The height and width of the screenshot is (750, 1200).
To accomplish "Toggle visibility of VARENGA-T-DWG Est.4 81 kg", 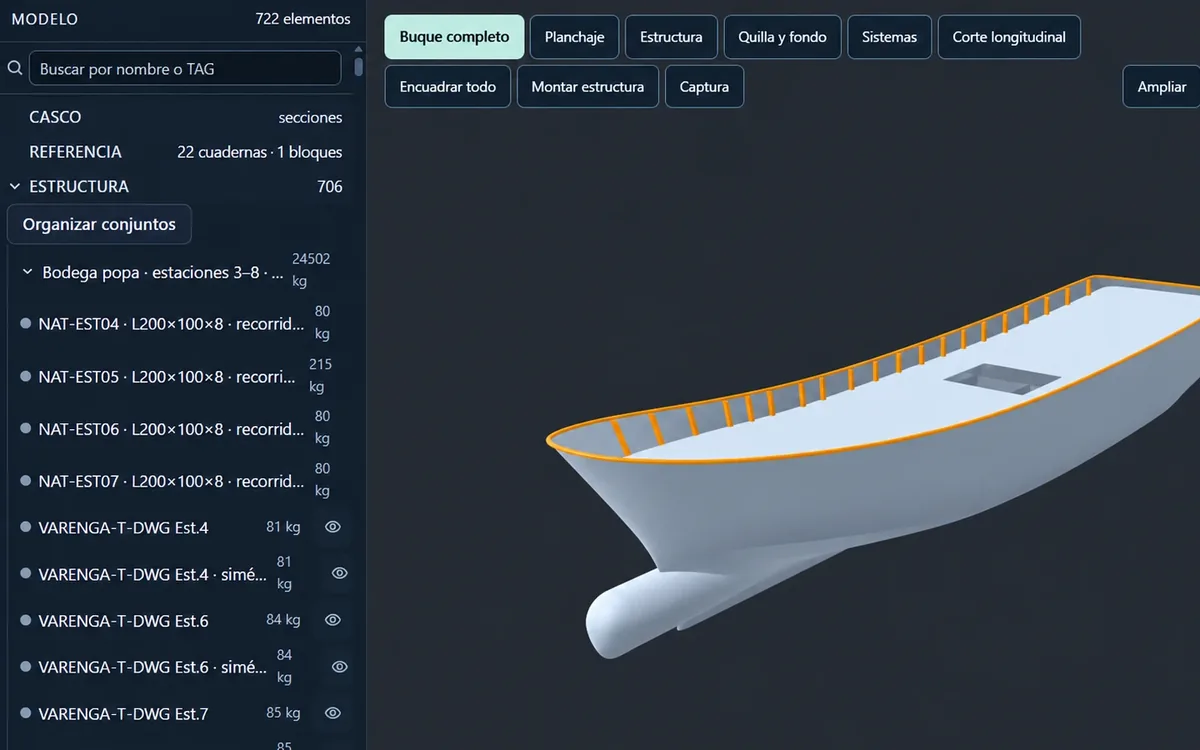I will click(333, 527).
